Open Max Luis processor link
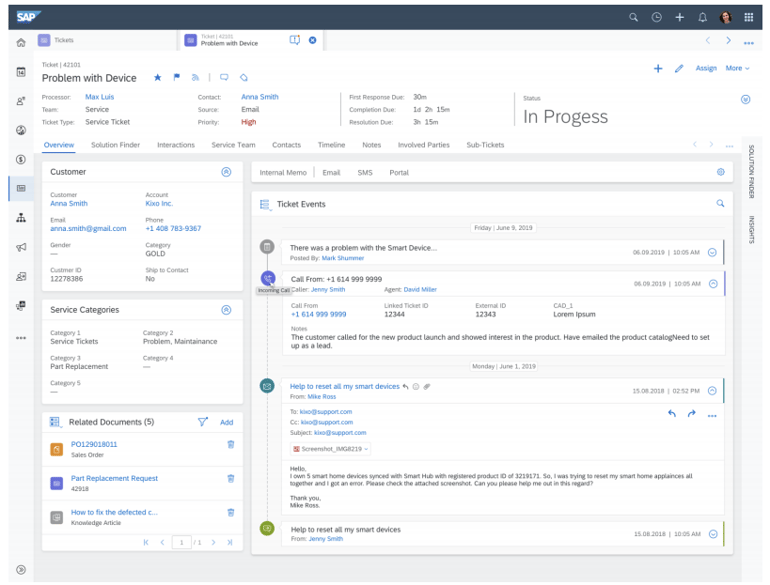 [x=100, y=97]
